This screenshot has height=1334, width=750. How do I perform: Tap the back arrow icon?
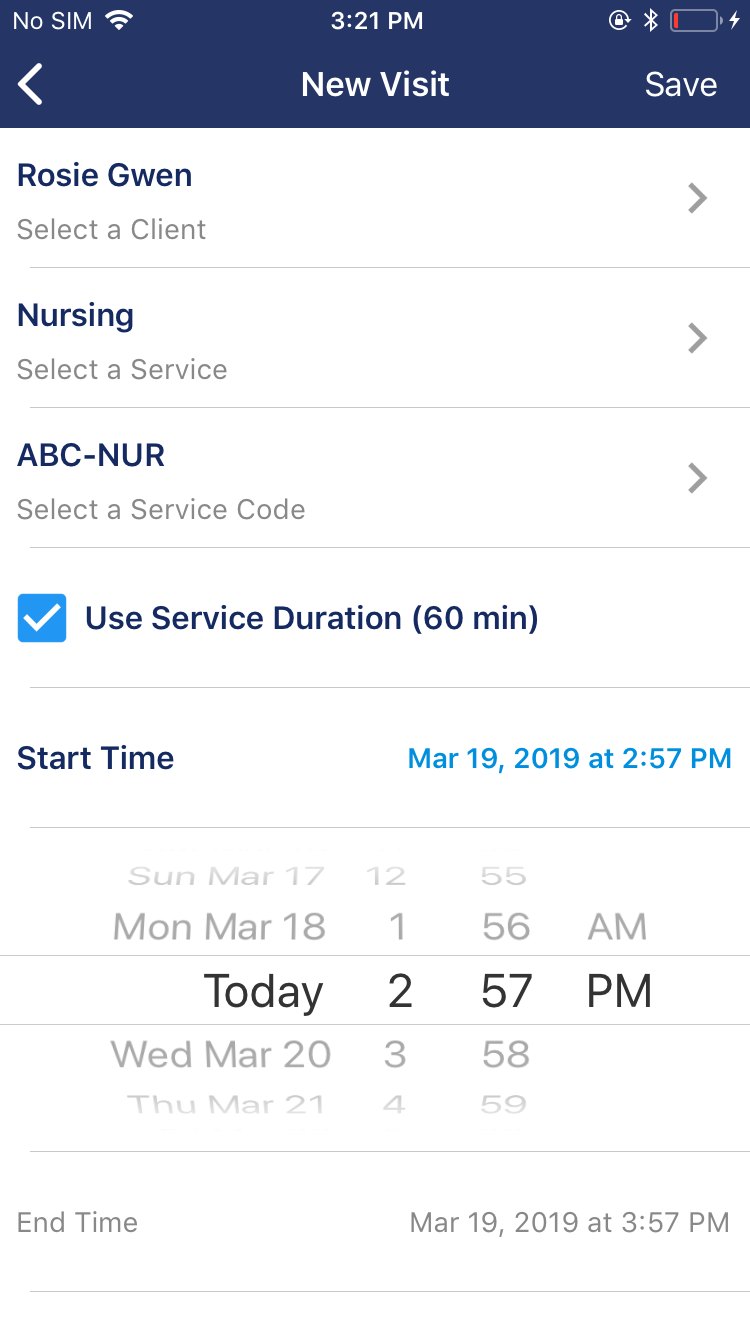click(x=32, y=85)
